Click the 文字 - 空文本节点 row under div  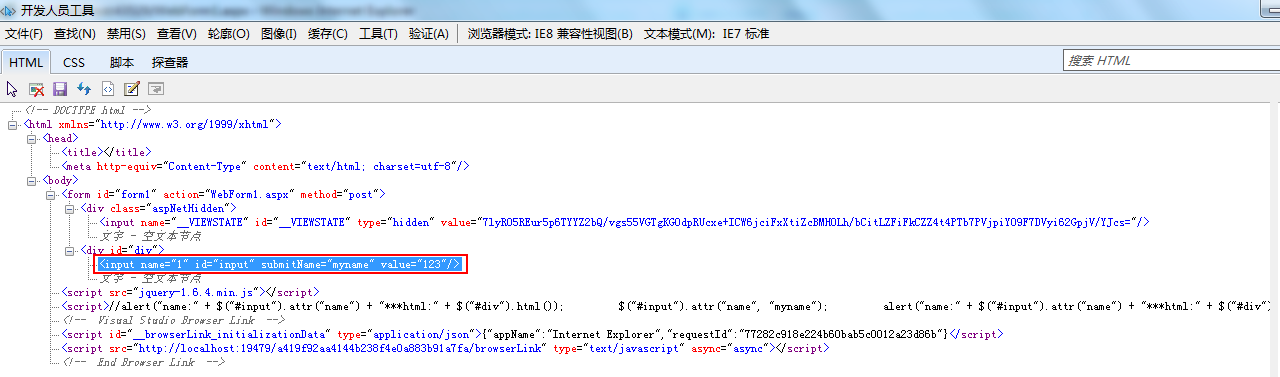[150, 278]
